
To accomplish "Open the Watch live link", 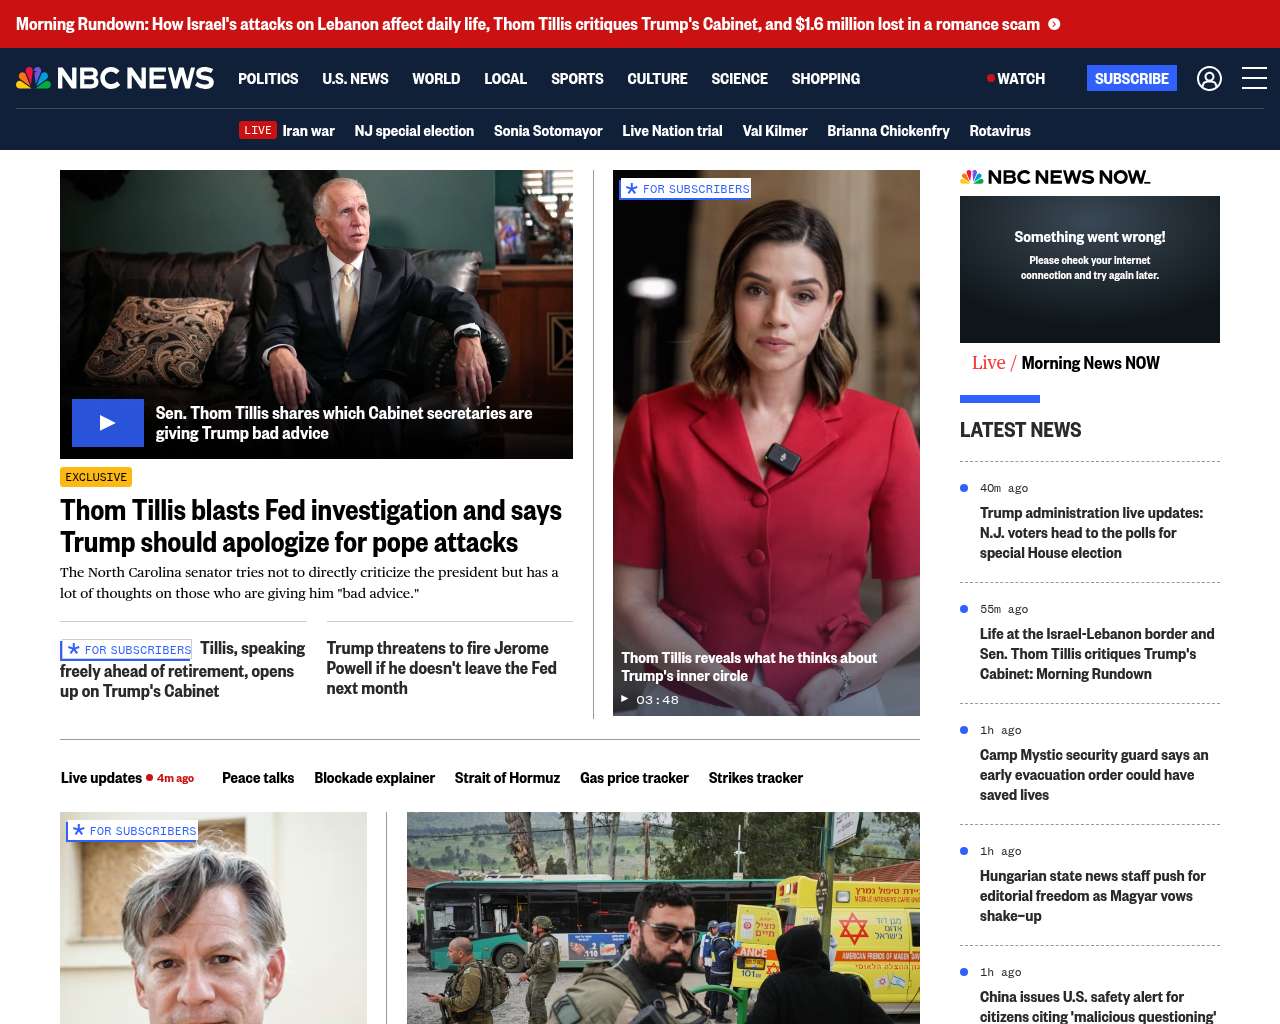I will tap(1016, 79).
